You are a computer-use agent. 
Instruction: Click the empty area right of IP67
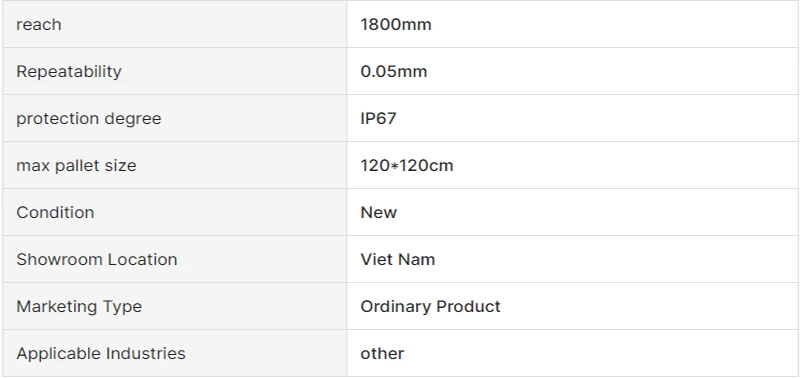pos(597,118)
